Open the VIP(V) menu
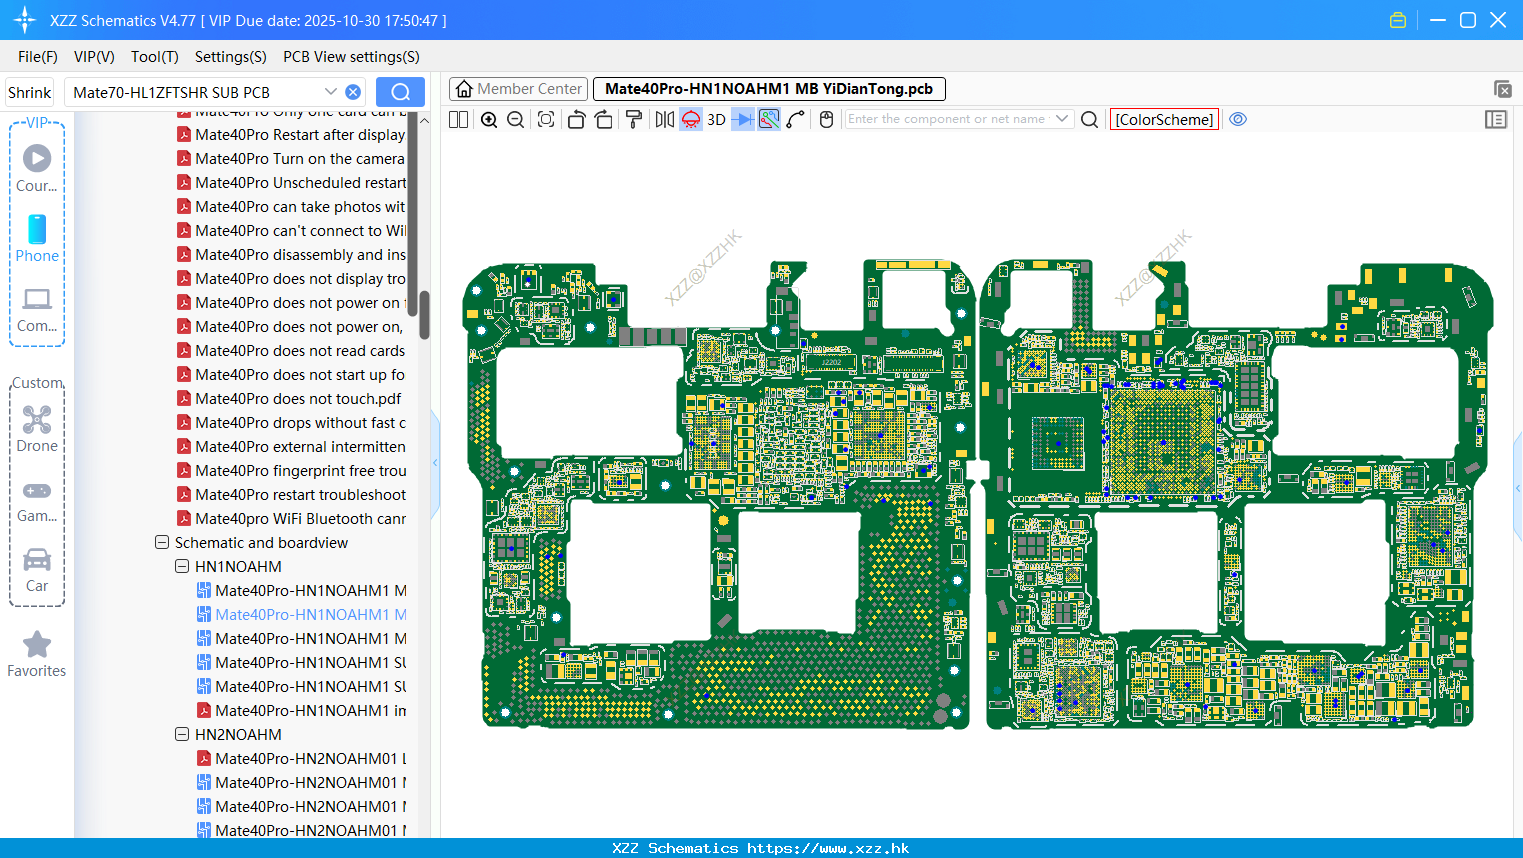Screen dimensions: 1523x858 pos(94,57)
